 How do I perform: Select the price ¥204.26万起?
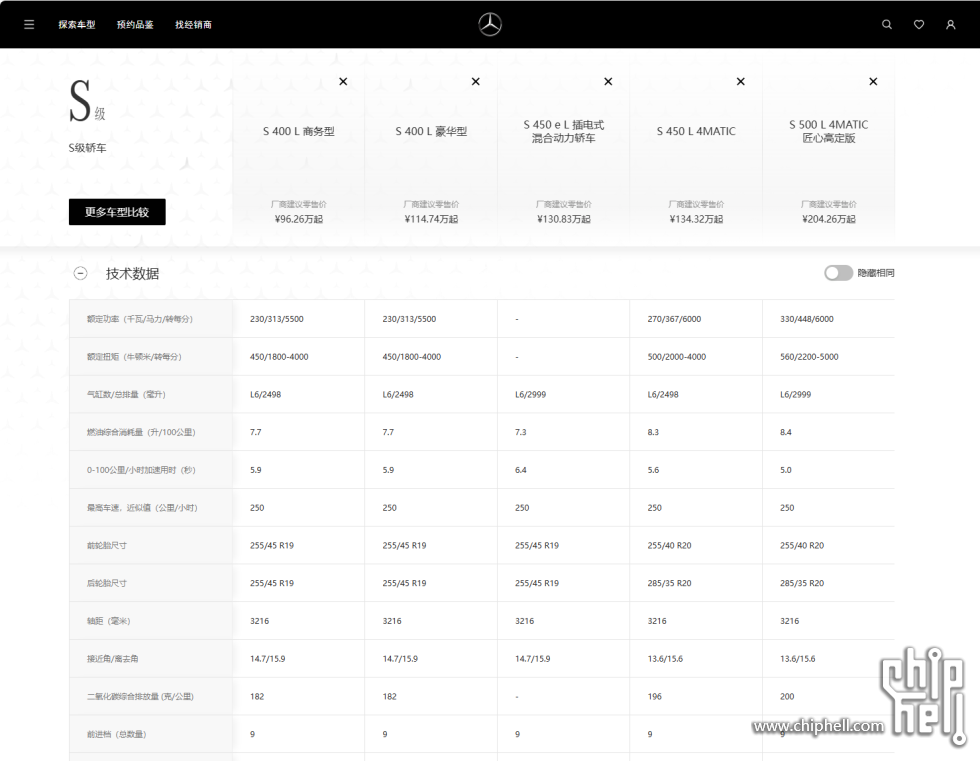[x=829, y=219]
